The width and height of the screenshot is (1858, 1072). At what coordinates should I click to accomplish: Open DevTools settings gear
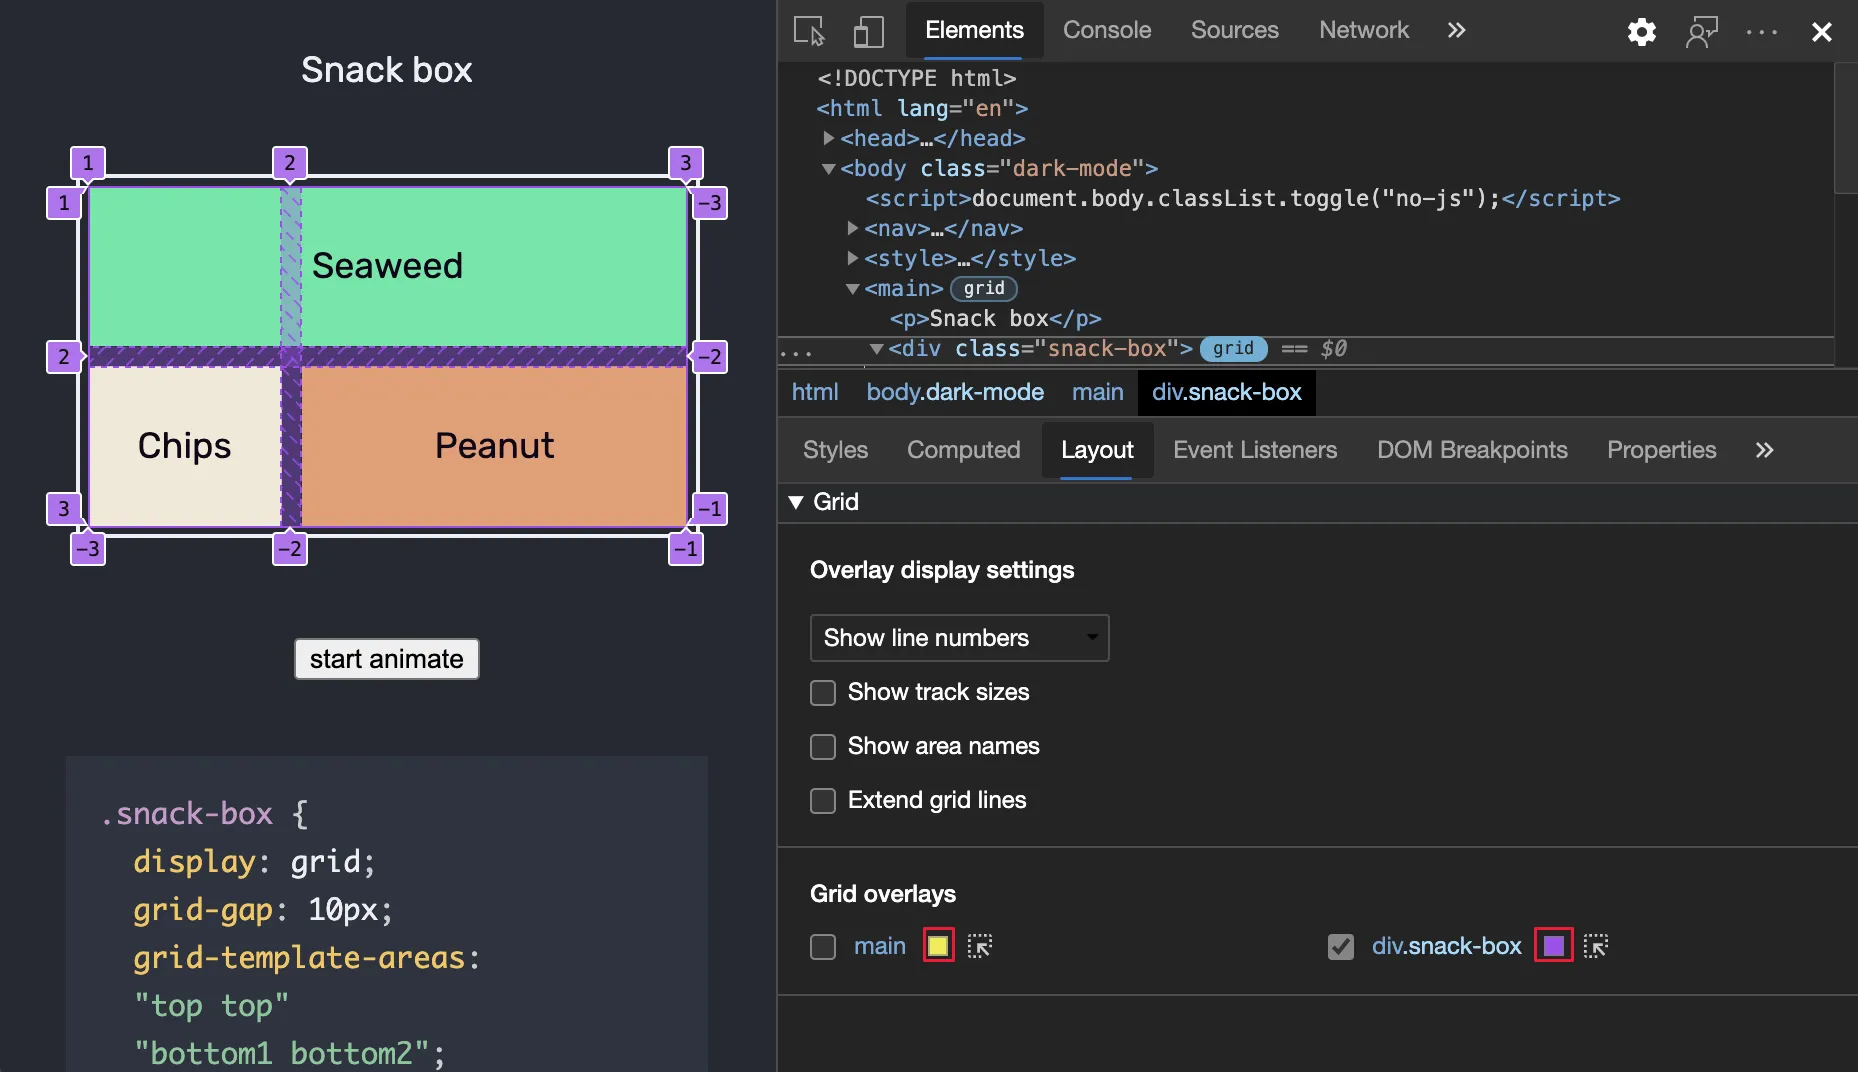(x=1641, y=31)
